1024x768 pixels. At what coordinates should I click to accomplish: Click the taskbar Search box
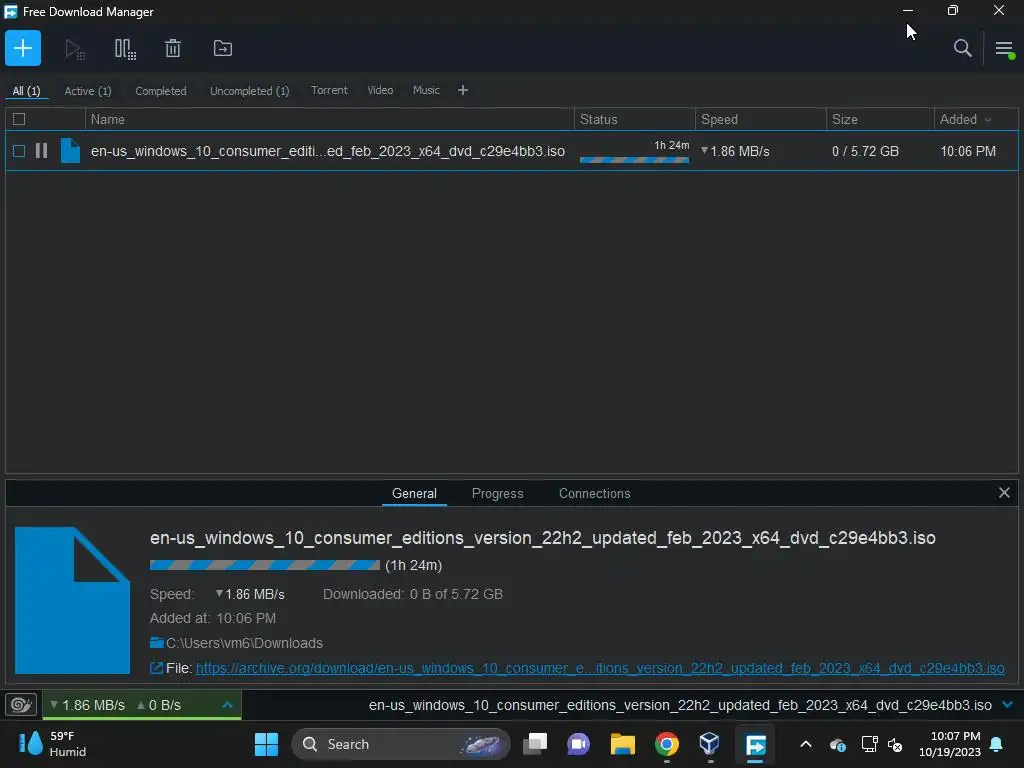click(400, 744)
